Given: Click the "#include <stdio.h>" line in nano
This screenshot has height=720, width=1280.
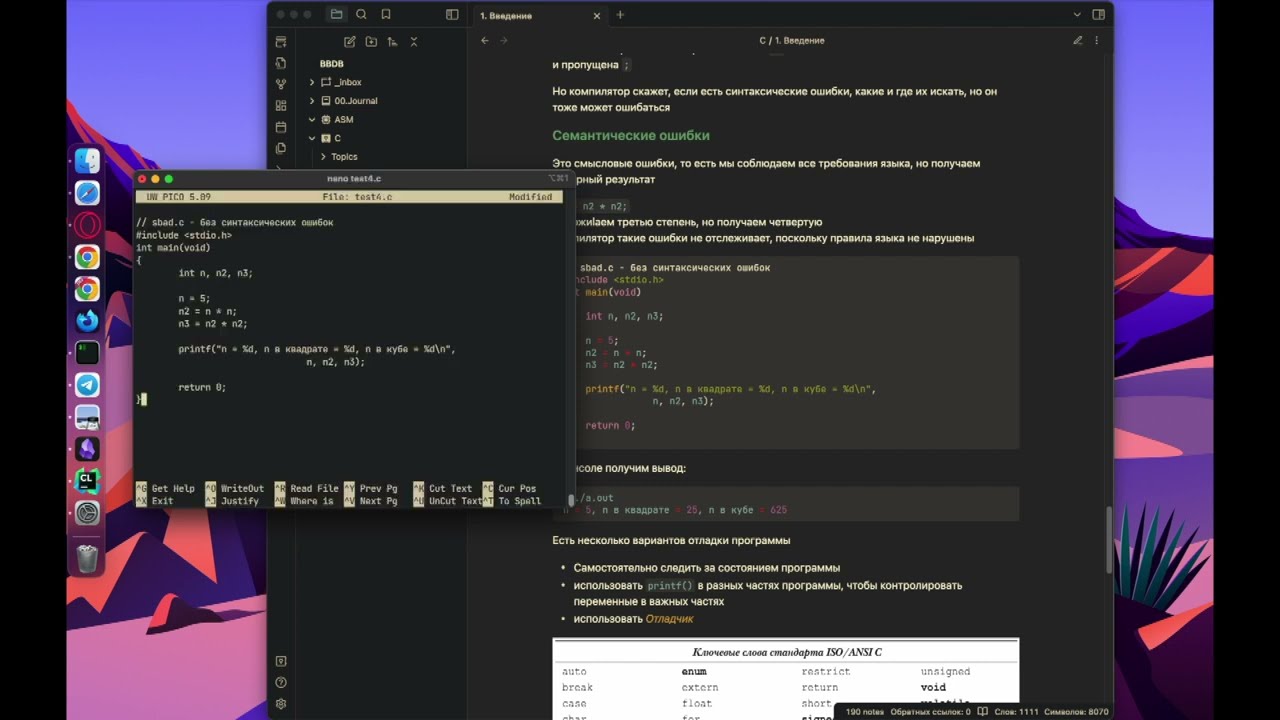Looking at the screenshot, I should point(184,235).
